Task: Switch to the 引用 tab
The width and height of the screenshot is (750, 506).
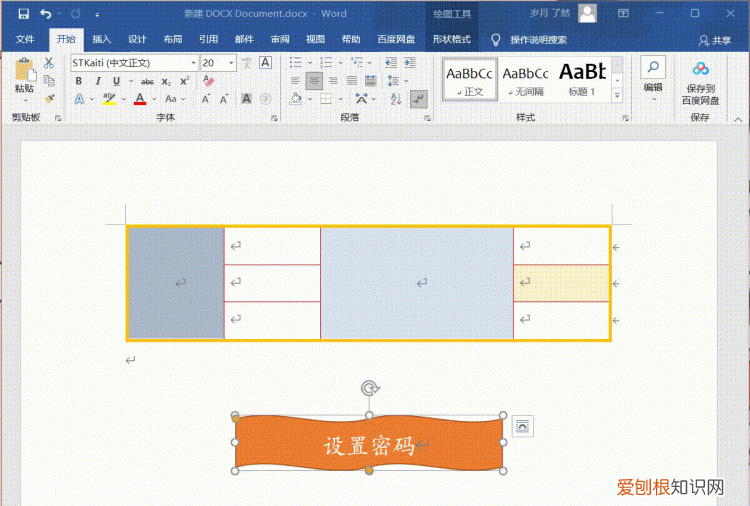Action: click(x=209, y=39)
